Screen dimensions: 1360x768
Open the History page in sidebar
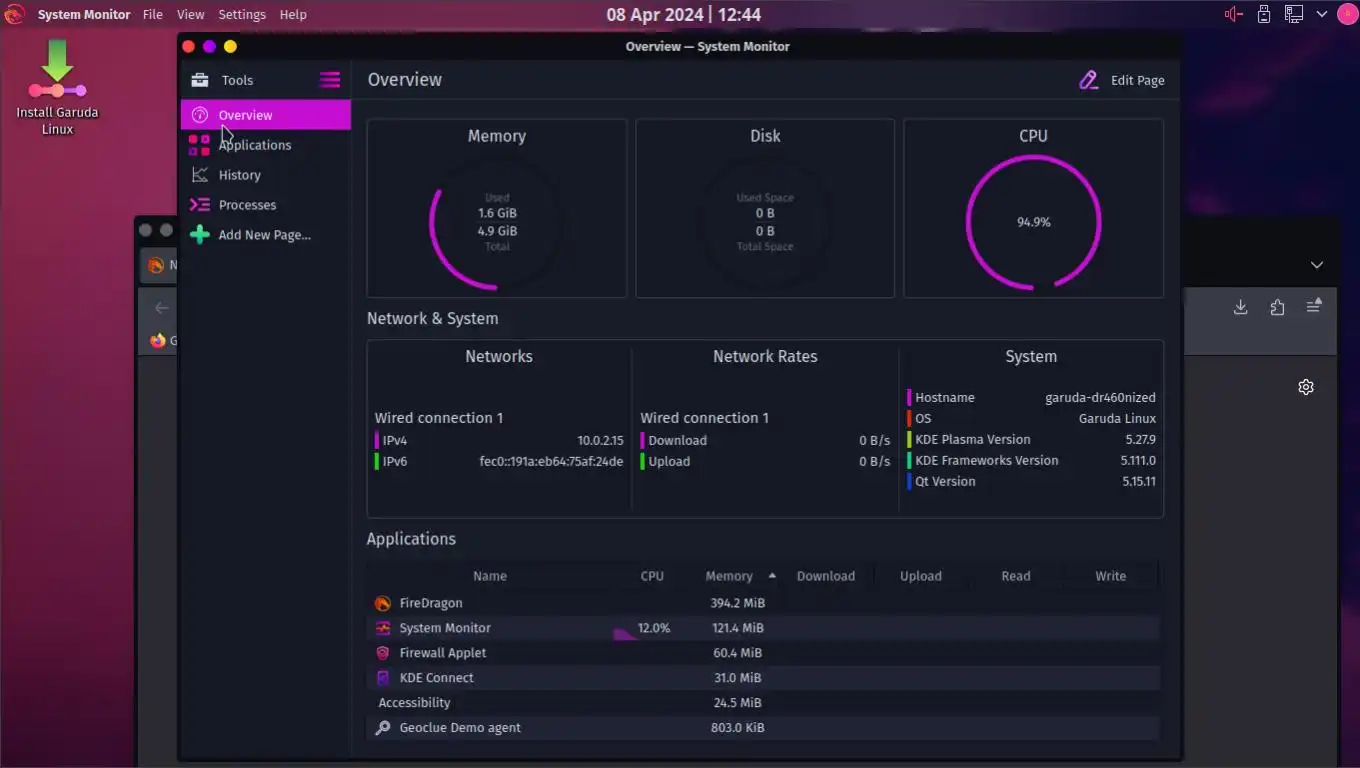click(x=266, y=175)
